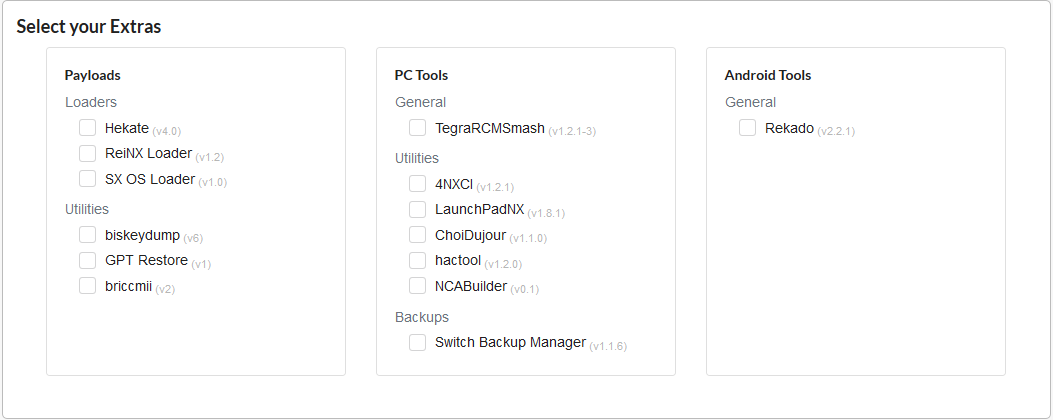Check the Hekate payload checkbox
Screen dimensions: 1053x420
87,128
